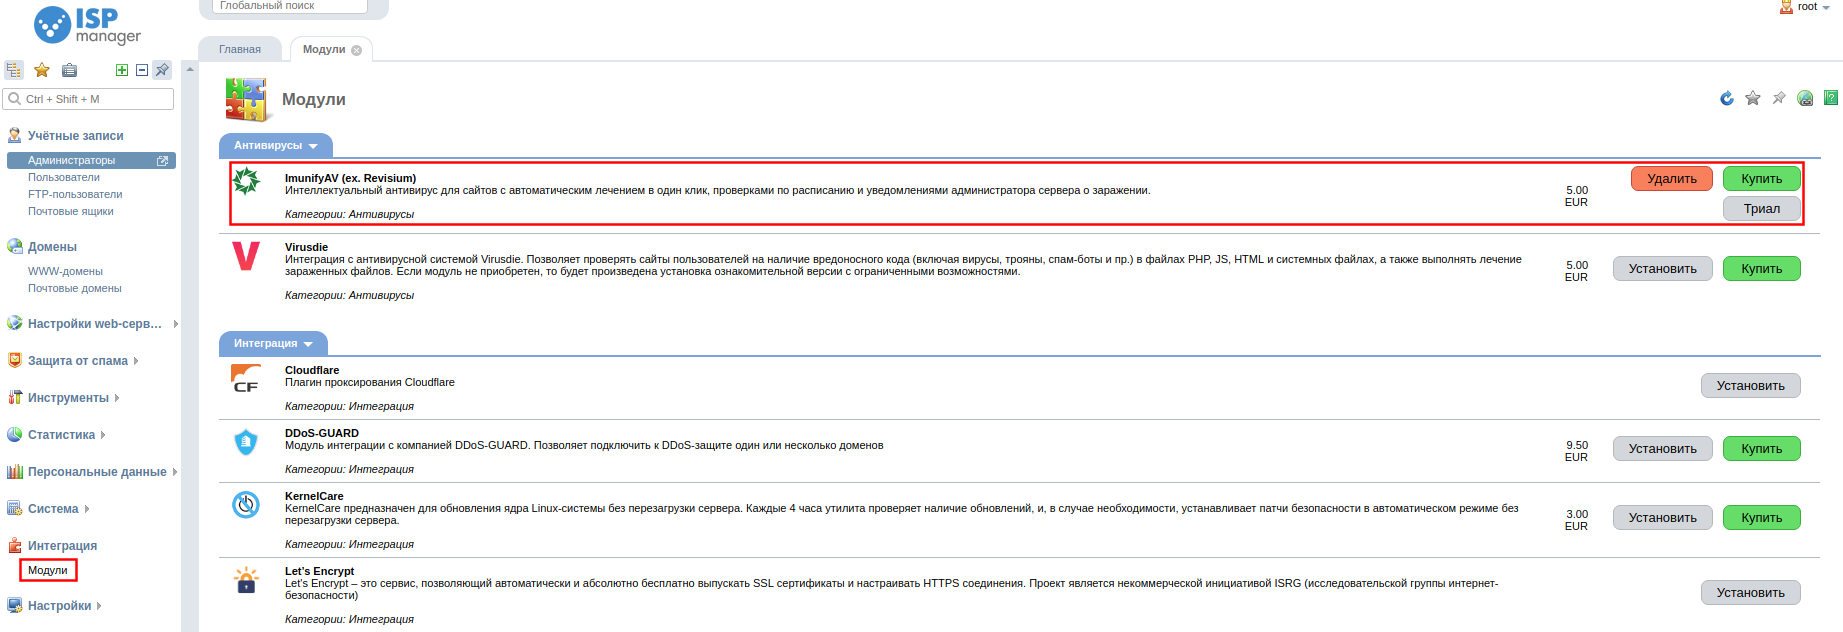Open Почтовые домены in the sidebar
Image resolution: width=1843 pixels, height=632 pixels.
75,289
